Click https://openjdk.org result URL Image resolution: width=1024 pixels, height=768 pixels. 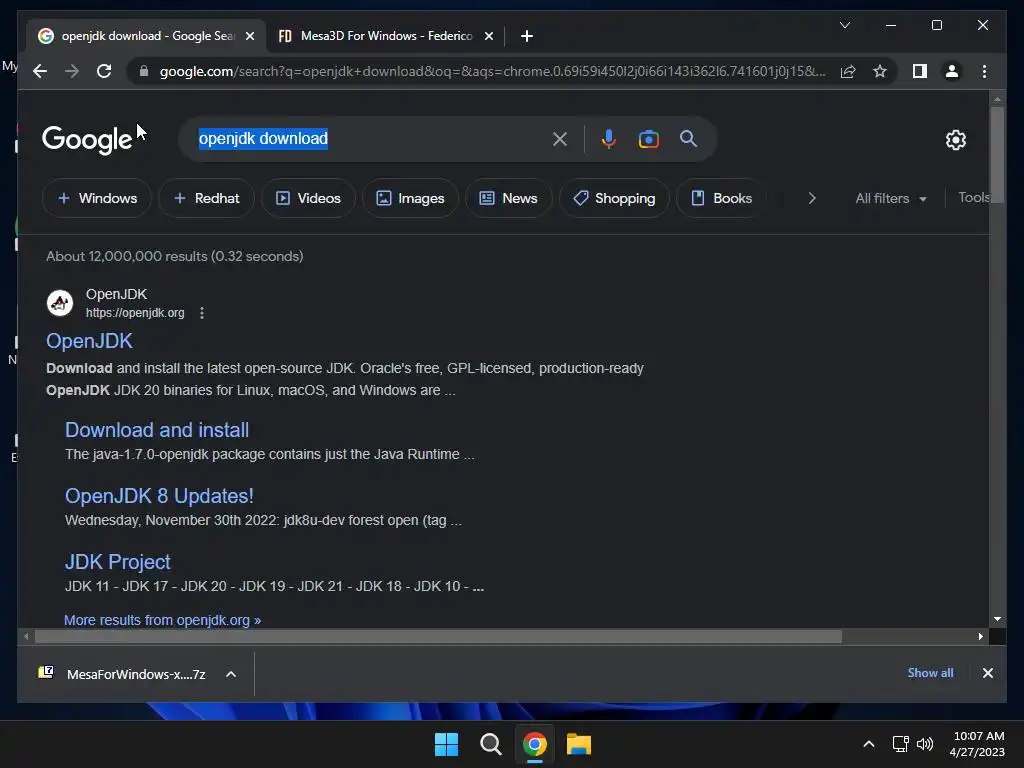tap(135, 313)
